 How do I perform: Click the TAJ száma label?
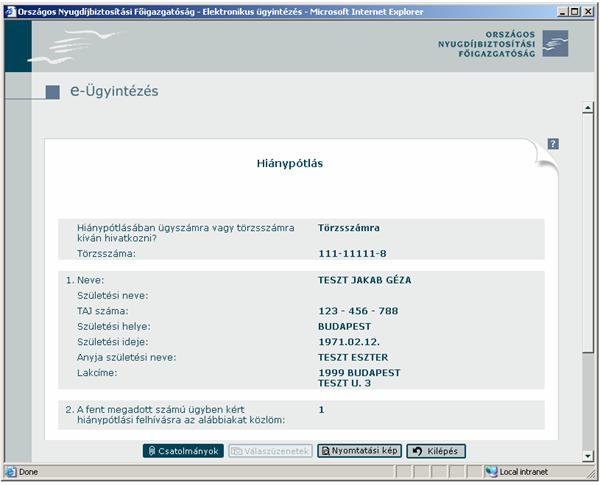coord(103,311)
